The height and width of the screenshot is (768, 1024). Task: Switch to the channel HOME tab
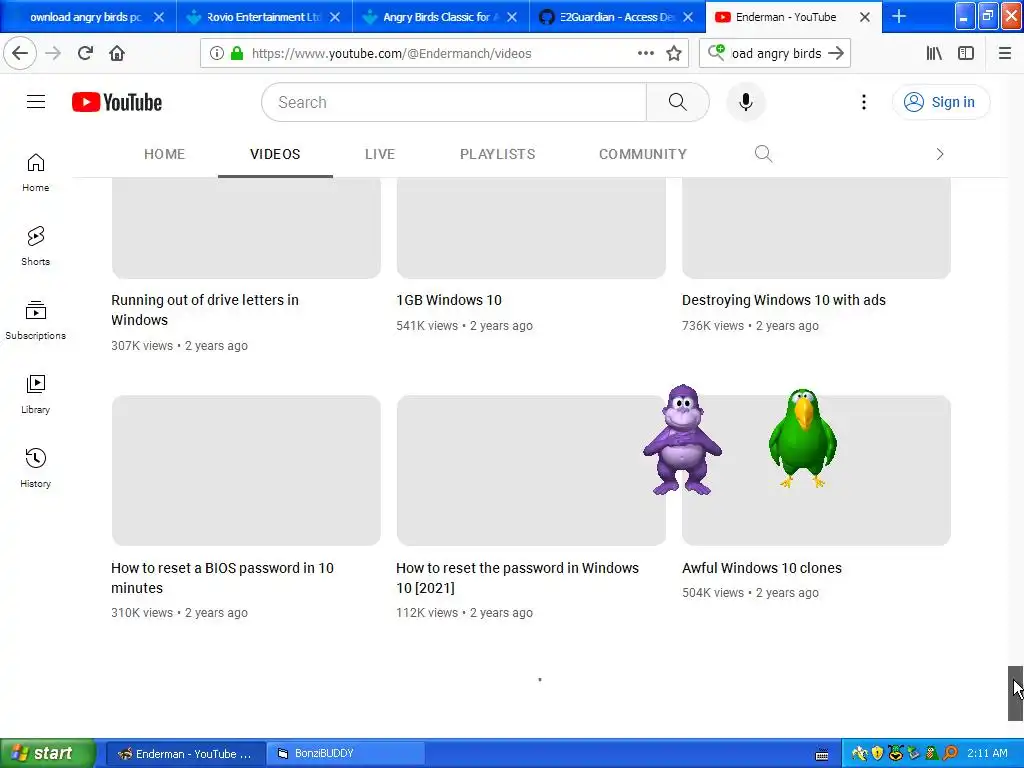tap(165, 154)
